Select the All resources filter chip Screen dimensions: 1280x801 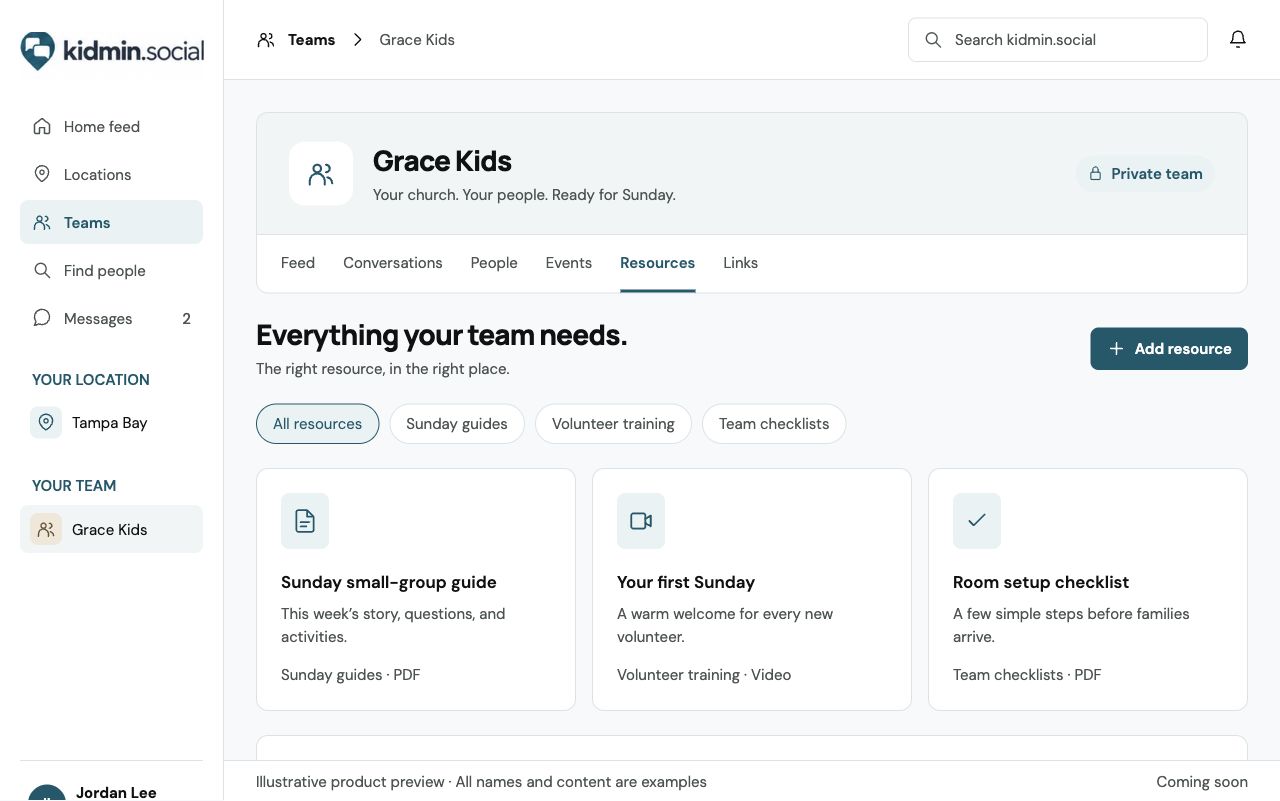pos(318,423)
